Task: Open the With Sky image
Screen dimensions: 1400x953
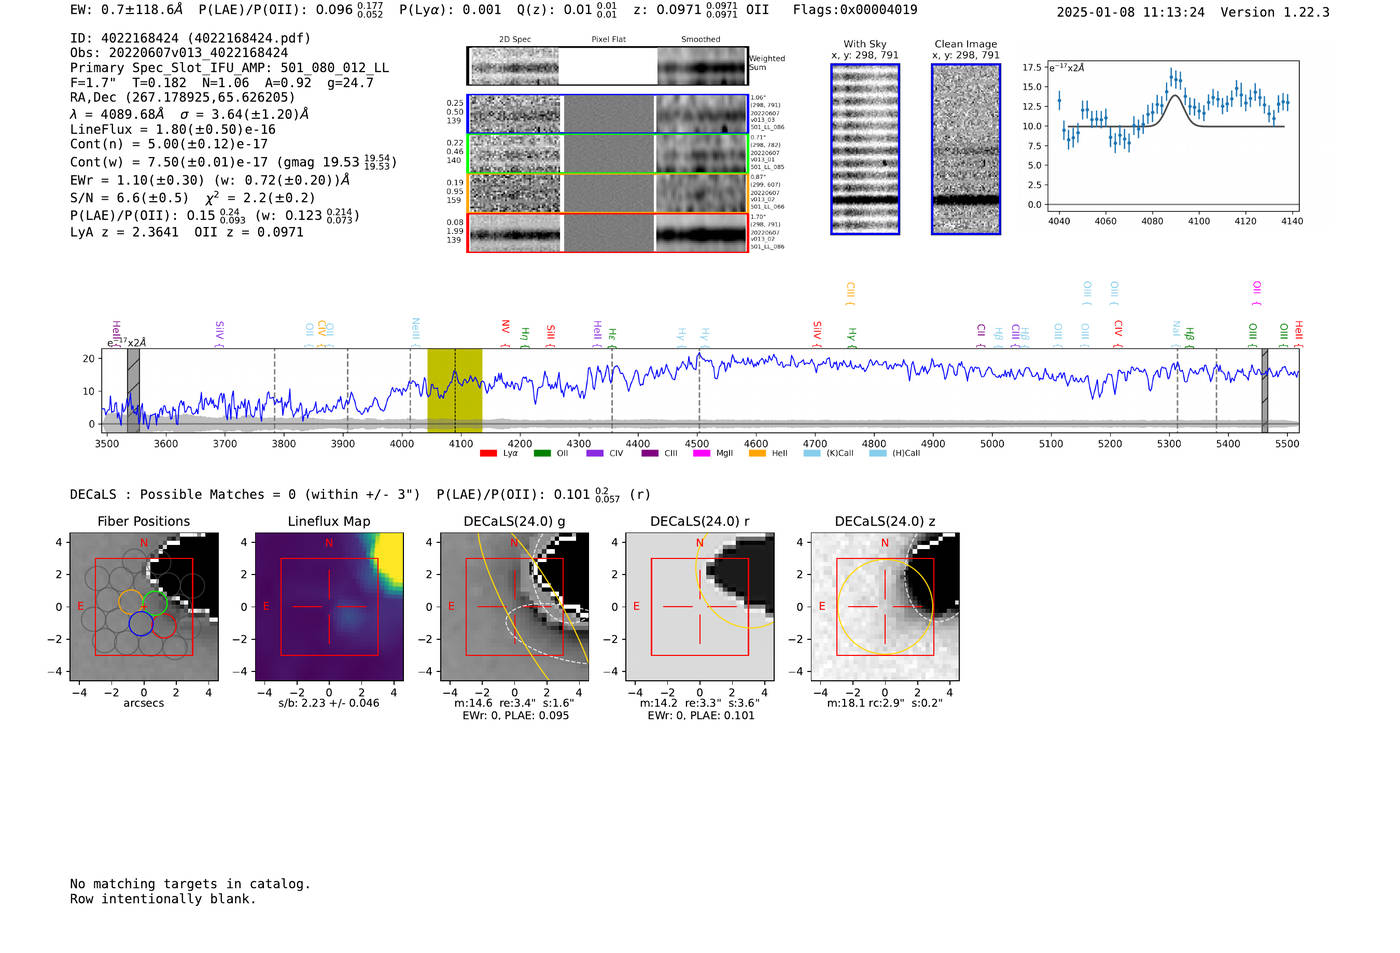Action: (x=865, y=150)
